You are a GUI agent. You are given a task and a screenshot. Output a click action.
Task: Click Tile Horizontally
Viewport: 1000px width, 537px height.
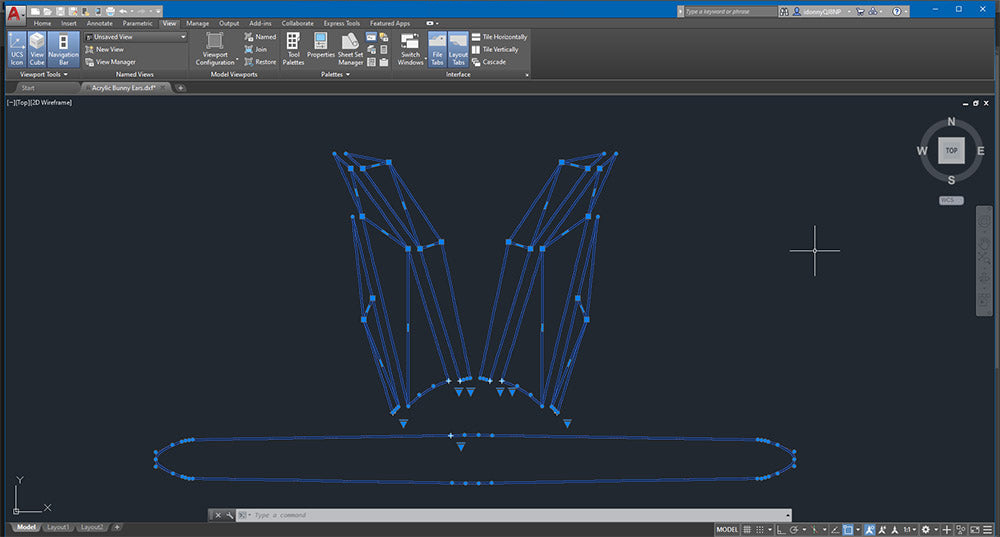(503, 37)
